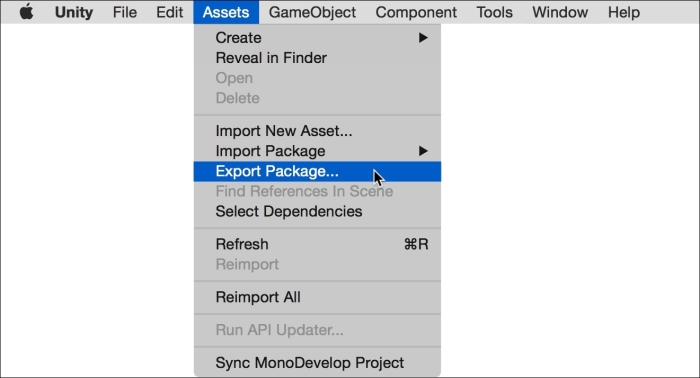Open the Create submenu entry

317,37
